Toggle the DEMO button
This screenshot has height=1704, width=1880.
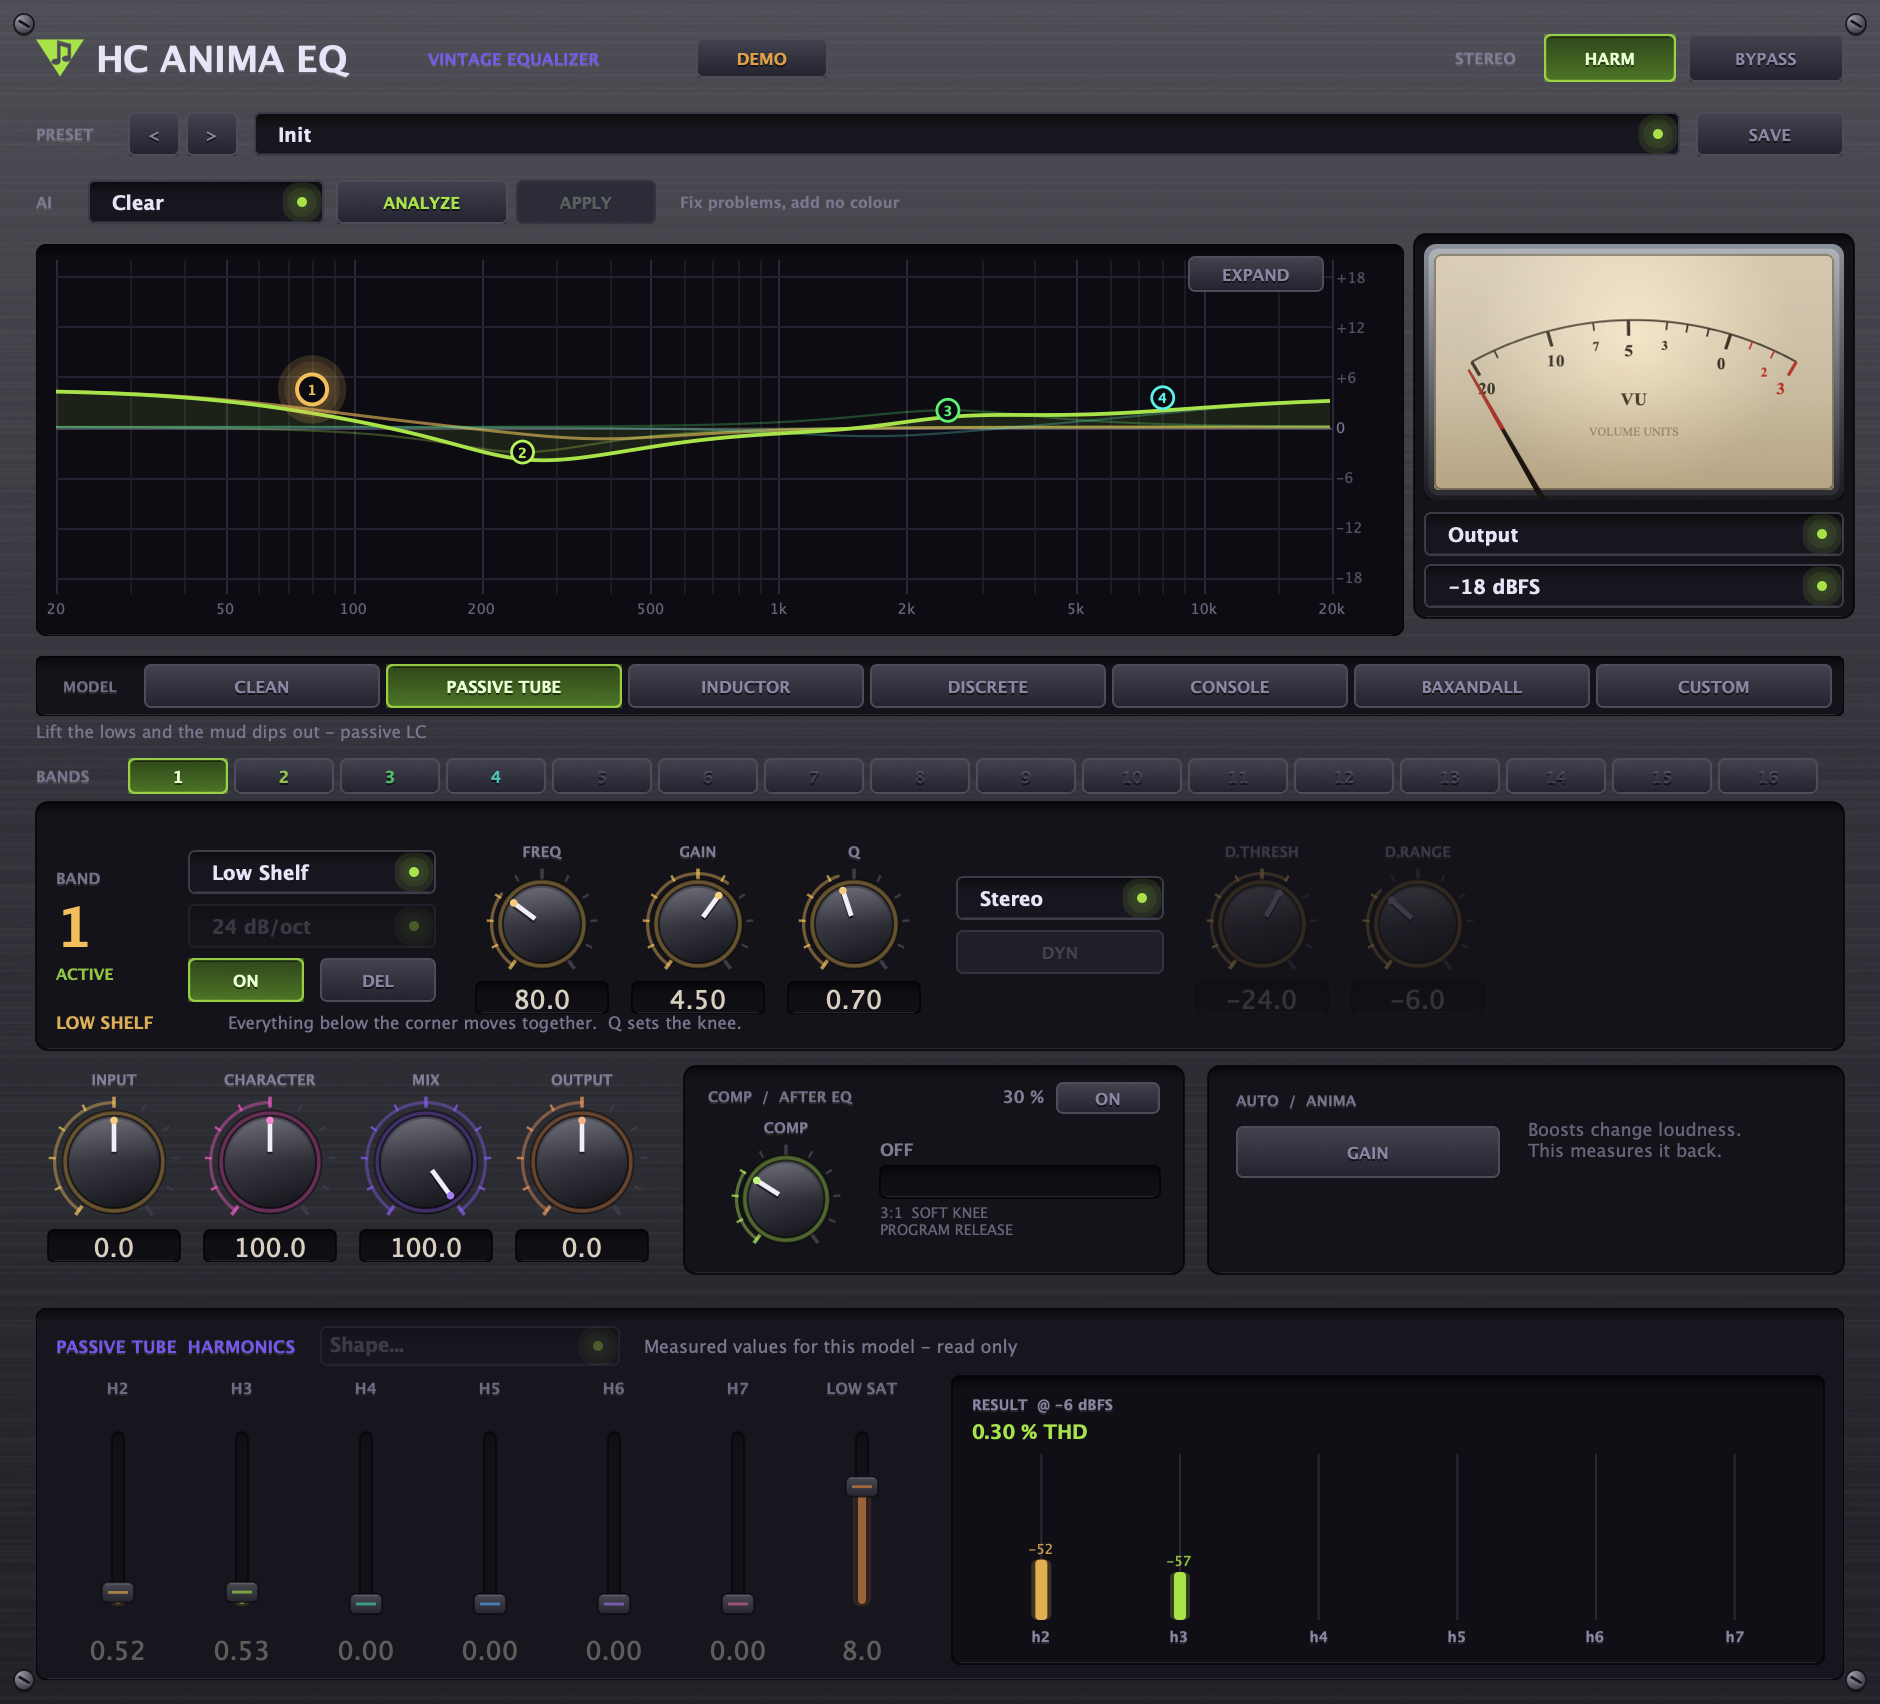point(762,59)
